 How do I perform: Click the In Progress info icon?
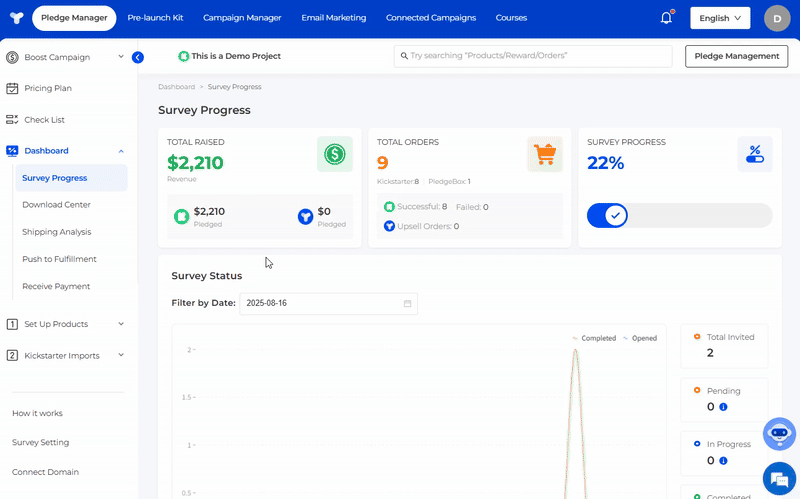tap(723, 461)
